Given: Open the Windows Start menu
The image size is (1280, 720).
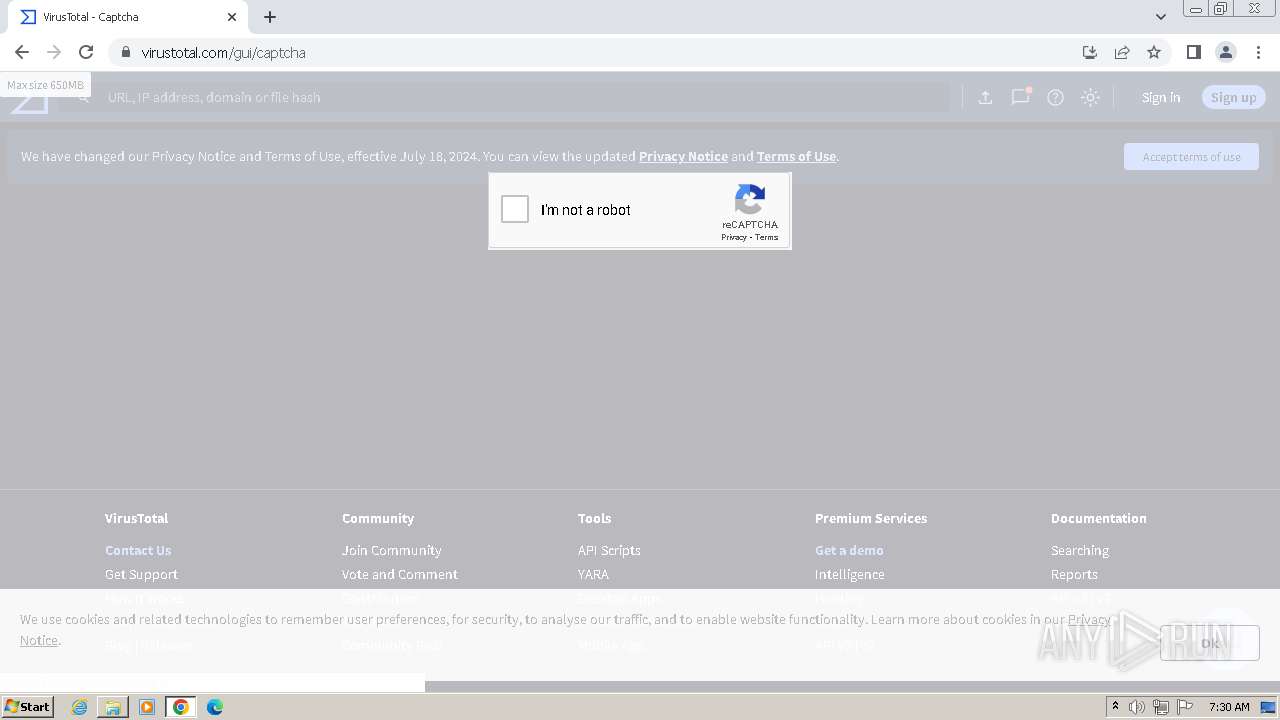Looking at the screenshot, I should point(27,706).
